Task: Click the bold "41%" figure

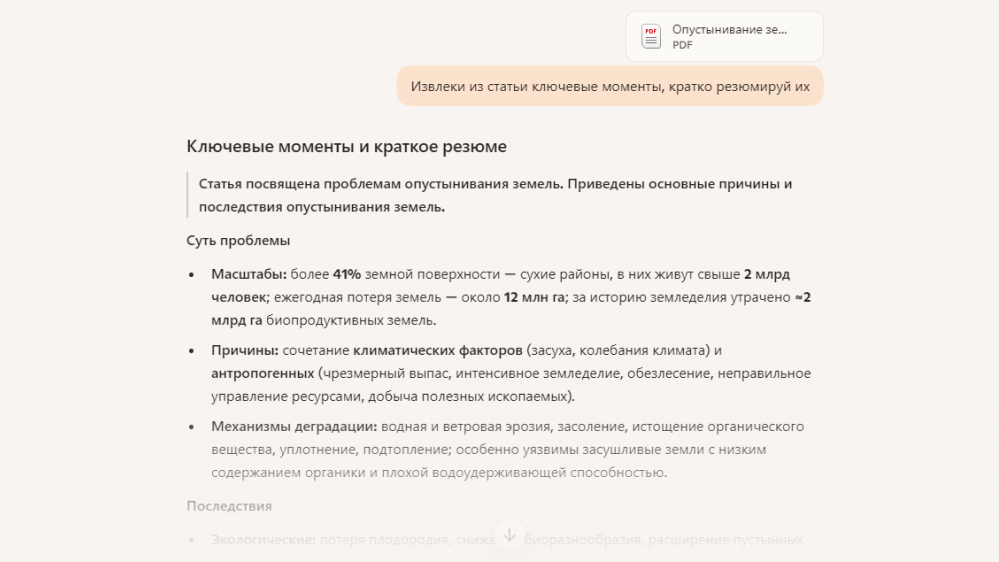Action: click(347, 274)
